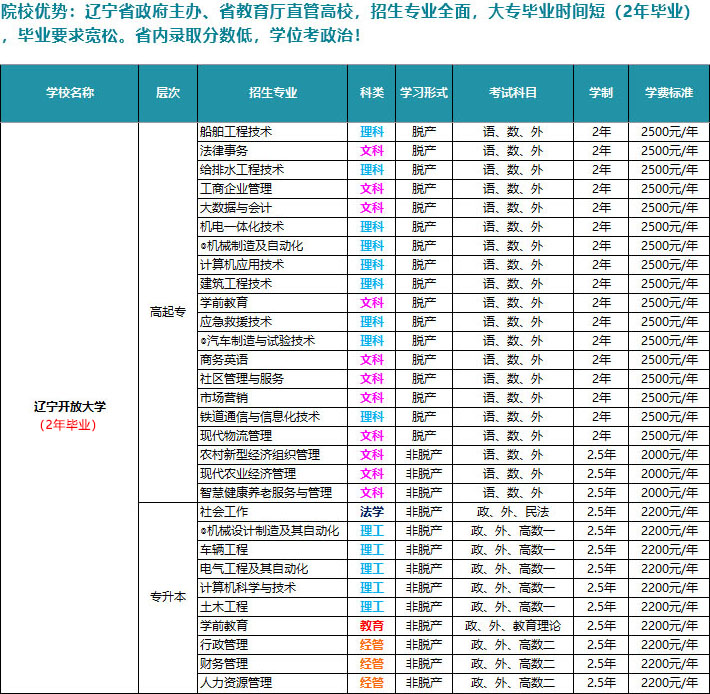
Task: Click the 学费标准 column header
Action: point(669,93)
